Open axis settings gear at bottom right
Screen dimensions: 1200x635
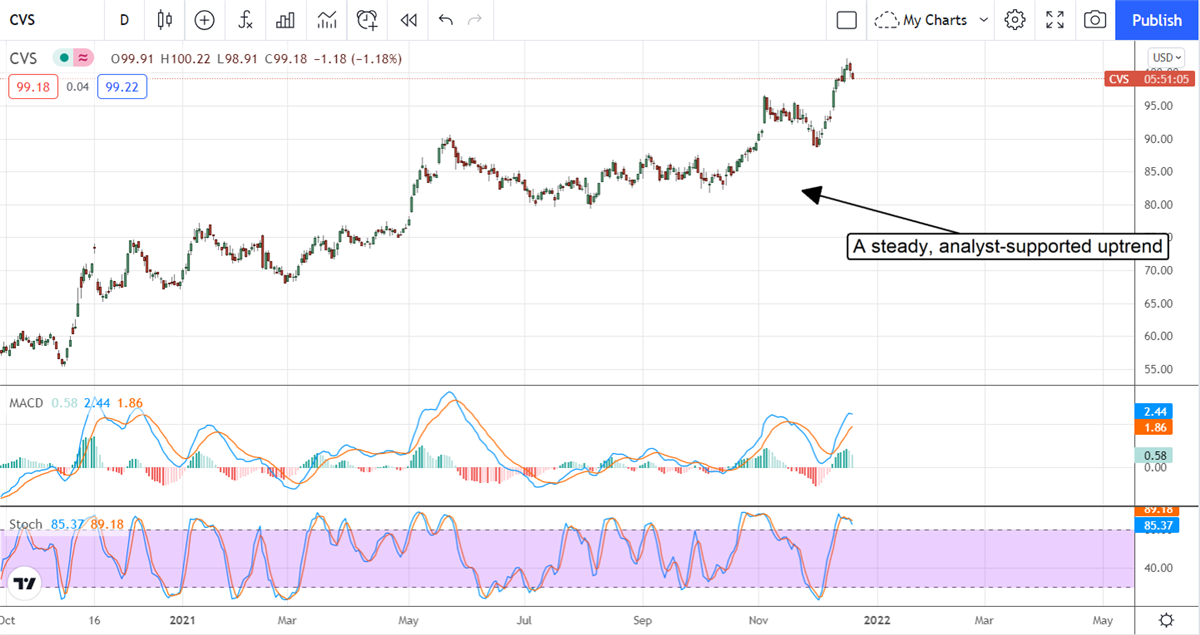(1166, 620)
